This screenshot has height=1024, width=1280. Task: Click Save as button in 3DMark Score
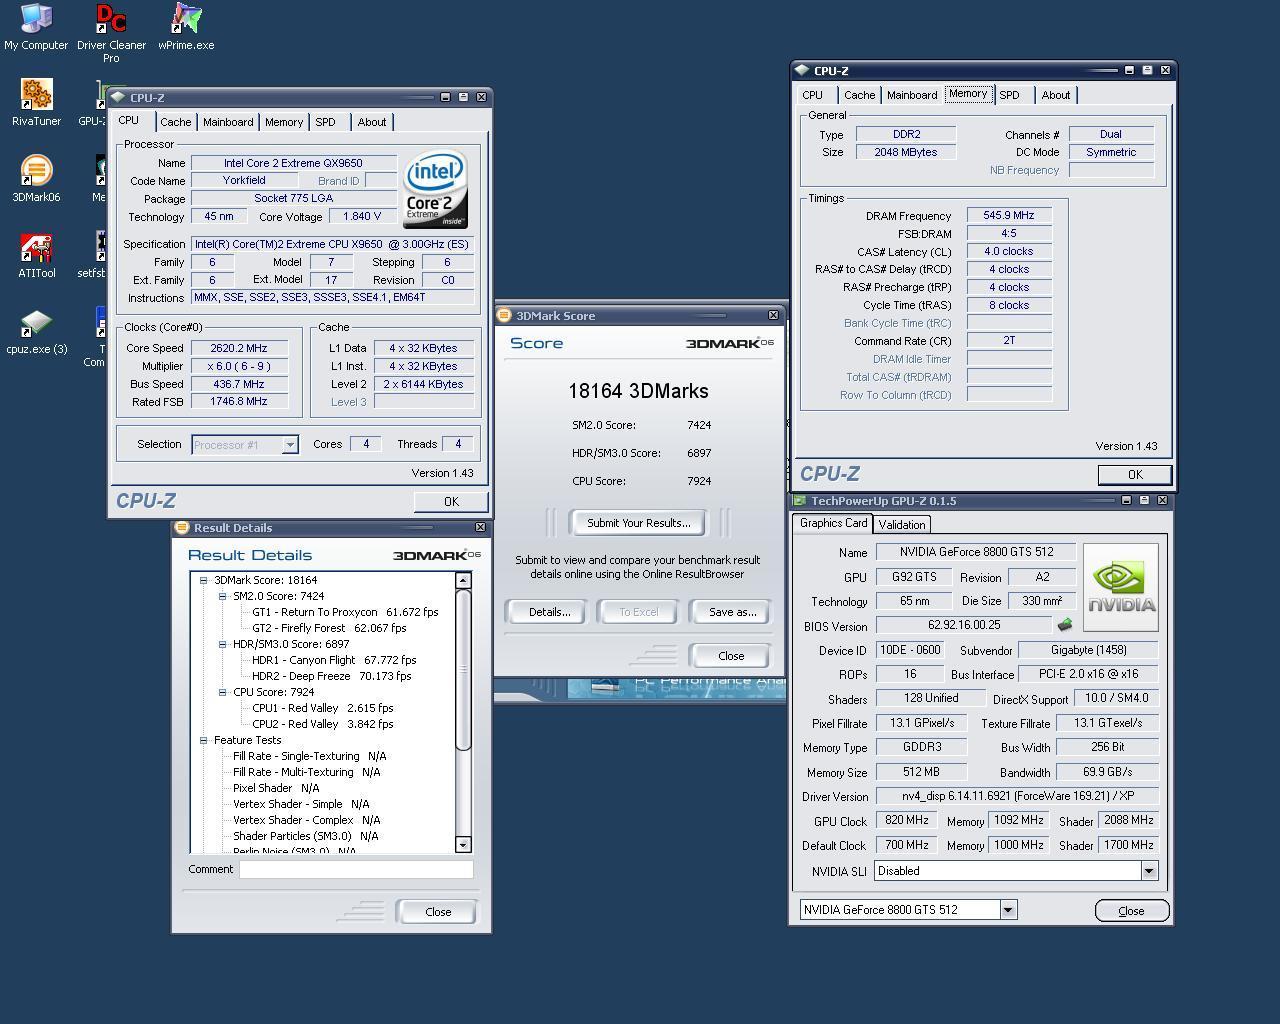point(732,612)
